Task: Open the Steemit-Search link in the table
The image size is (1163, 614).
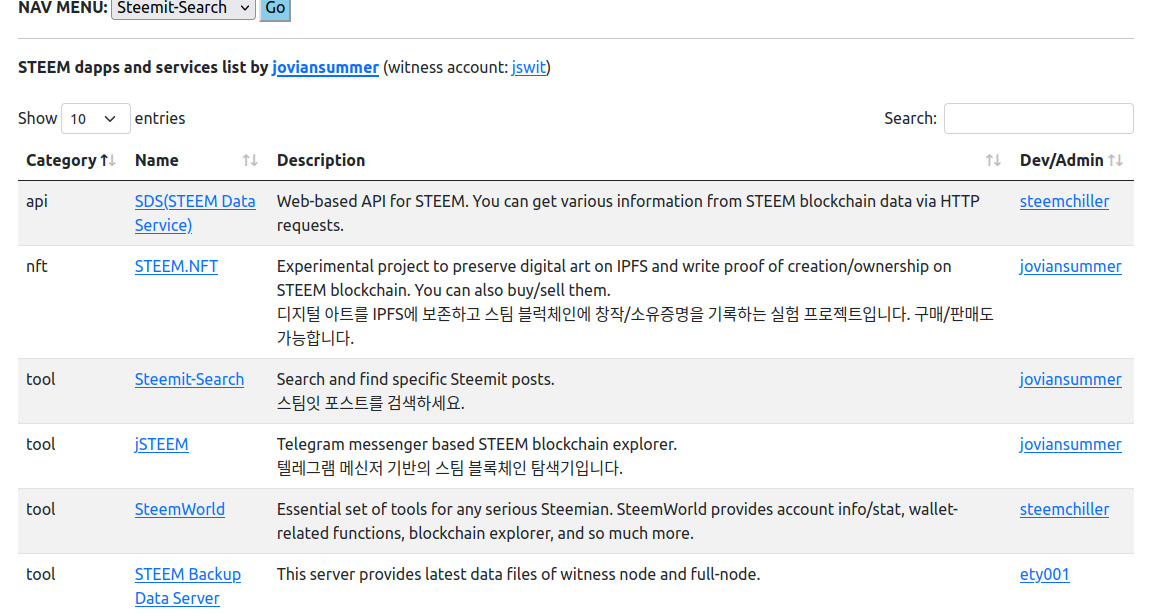Action: click(x=189, y=379)
